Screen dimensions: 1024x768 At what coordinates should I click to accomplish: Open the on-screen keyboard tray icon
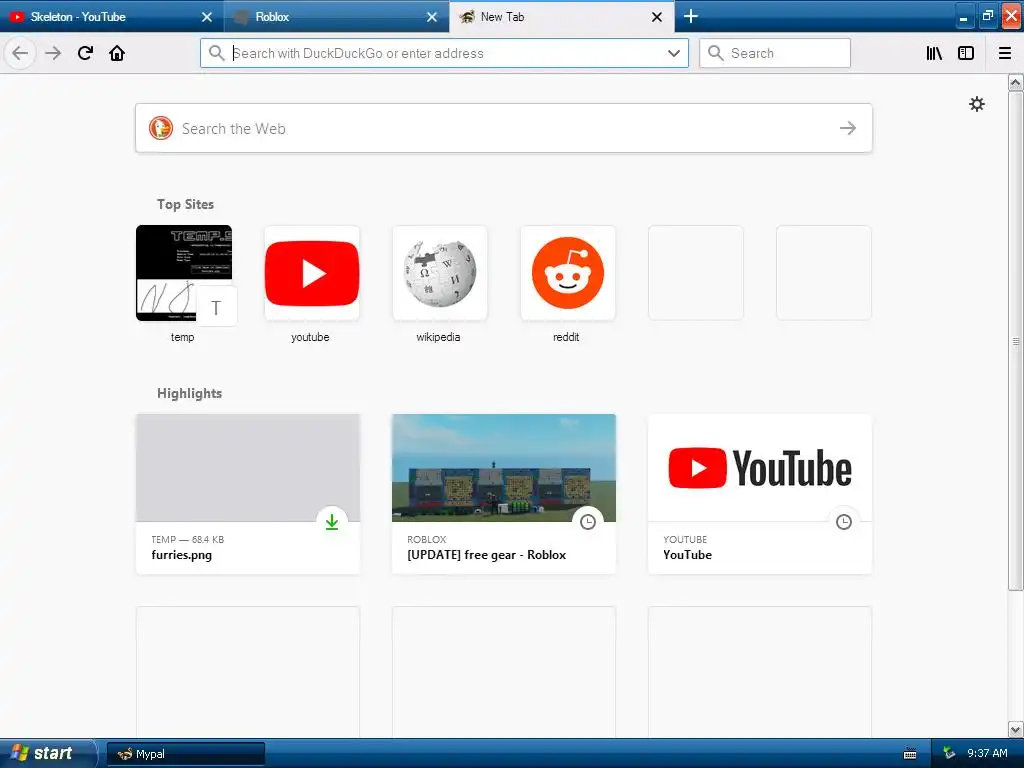[x=910, y=754]
